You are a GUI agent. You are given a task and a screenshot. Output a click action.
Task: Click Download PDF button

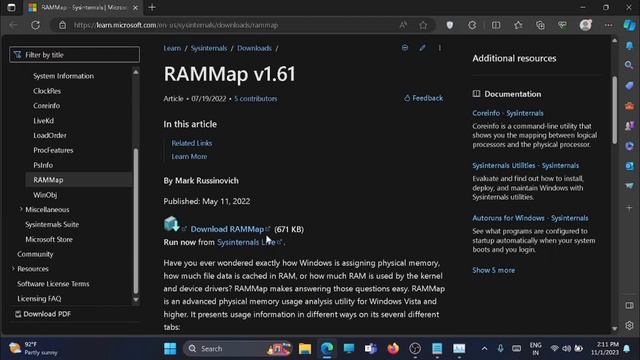point(43,314)
